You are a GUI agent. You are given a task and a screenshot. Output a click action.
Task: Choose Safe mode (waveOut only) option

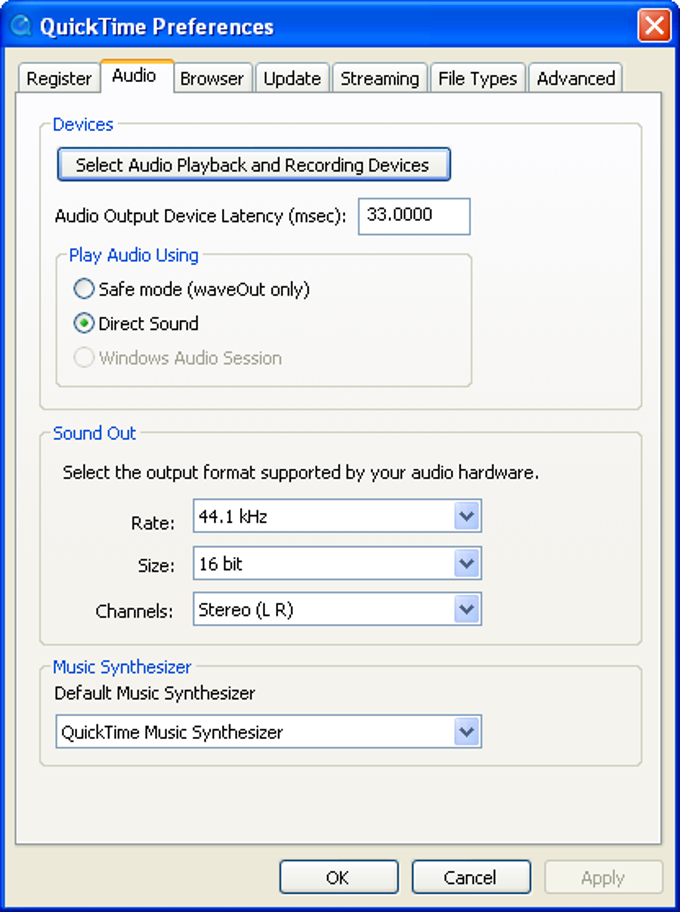(84, 289)
